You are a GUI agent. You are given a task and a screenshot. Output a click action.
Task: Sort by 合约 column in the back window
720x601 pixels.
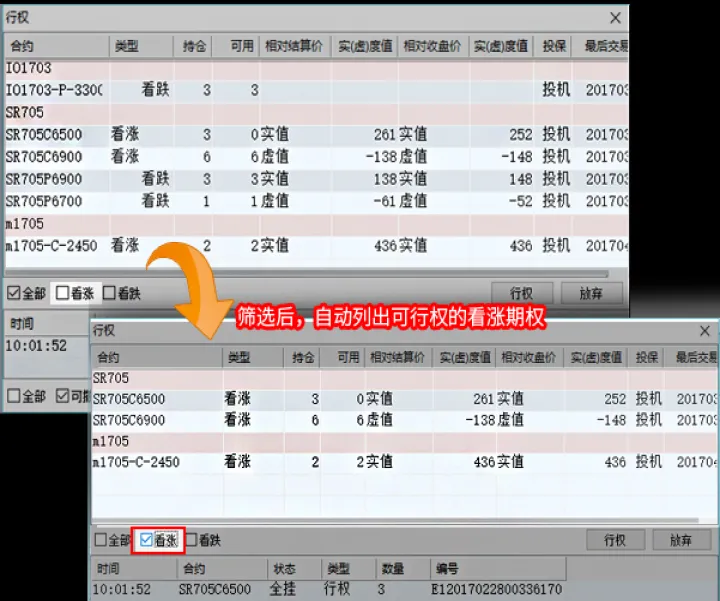pos(57,46)
